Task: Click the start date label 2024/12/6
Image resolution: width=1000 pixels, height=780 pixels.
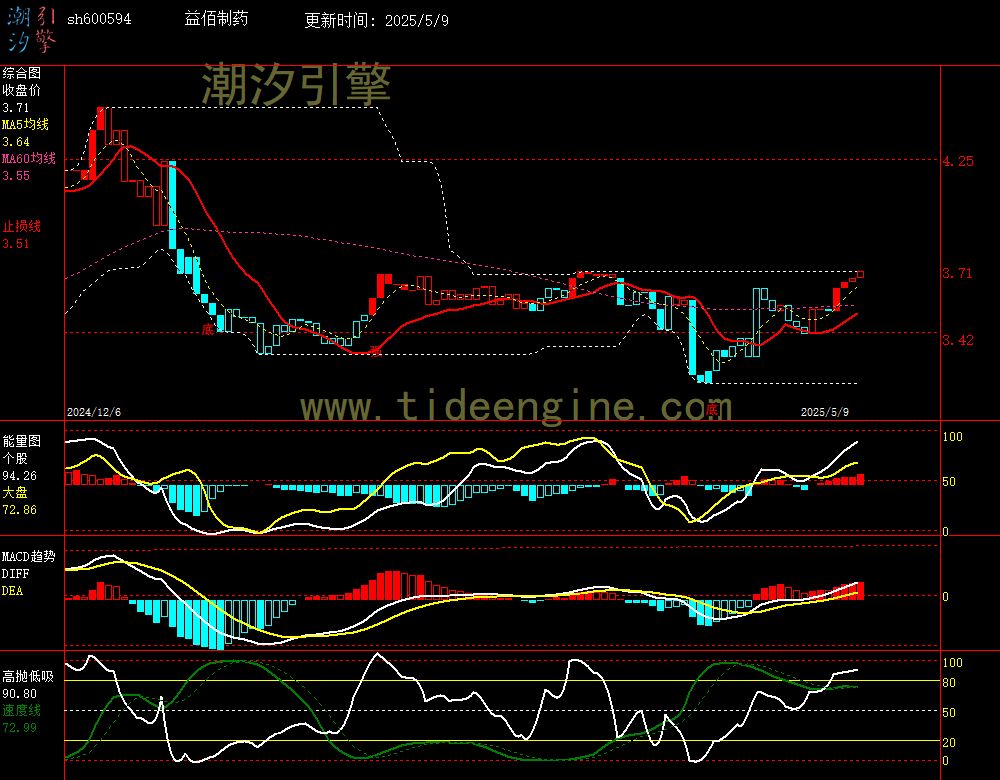Action: coord(94,412)
